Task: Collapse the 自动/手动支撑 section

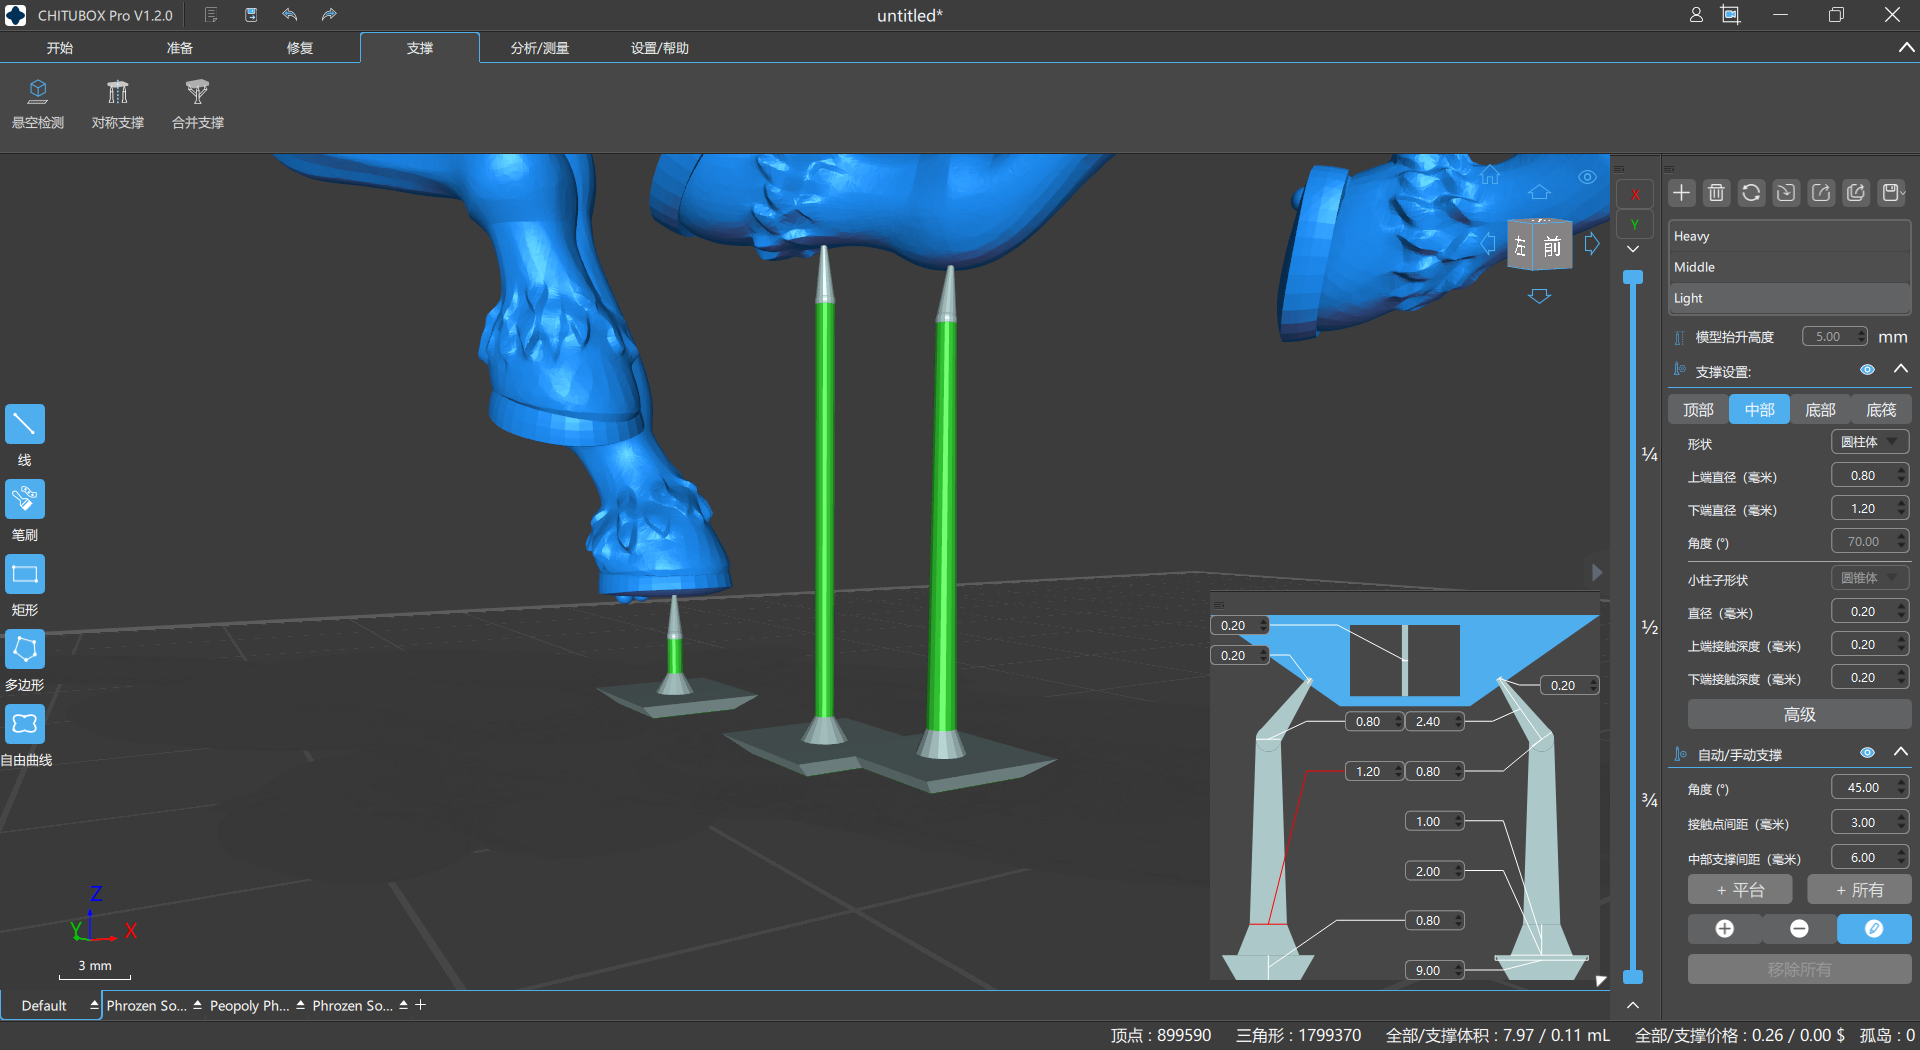Action: [x=1901, y=752]
